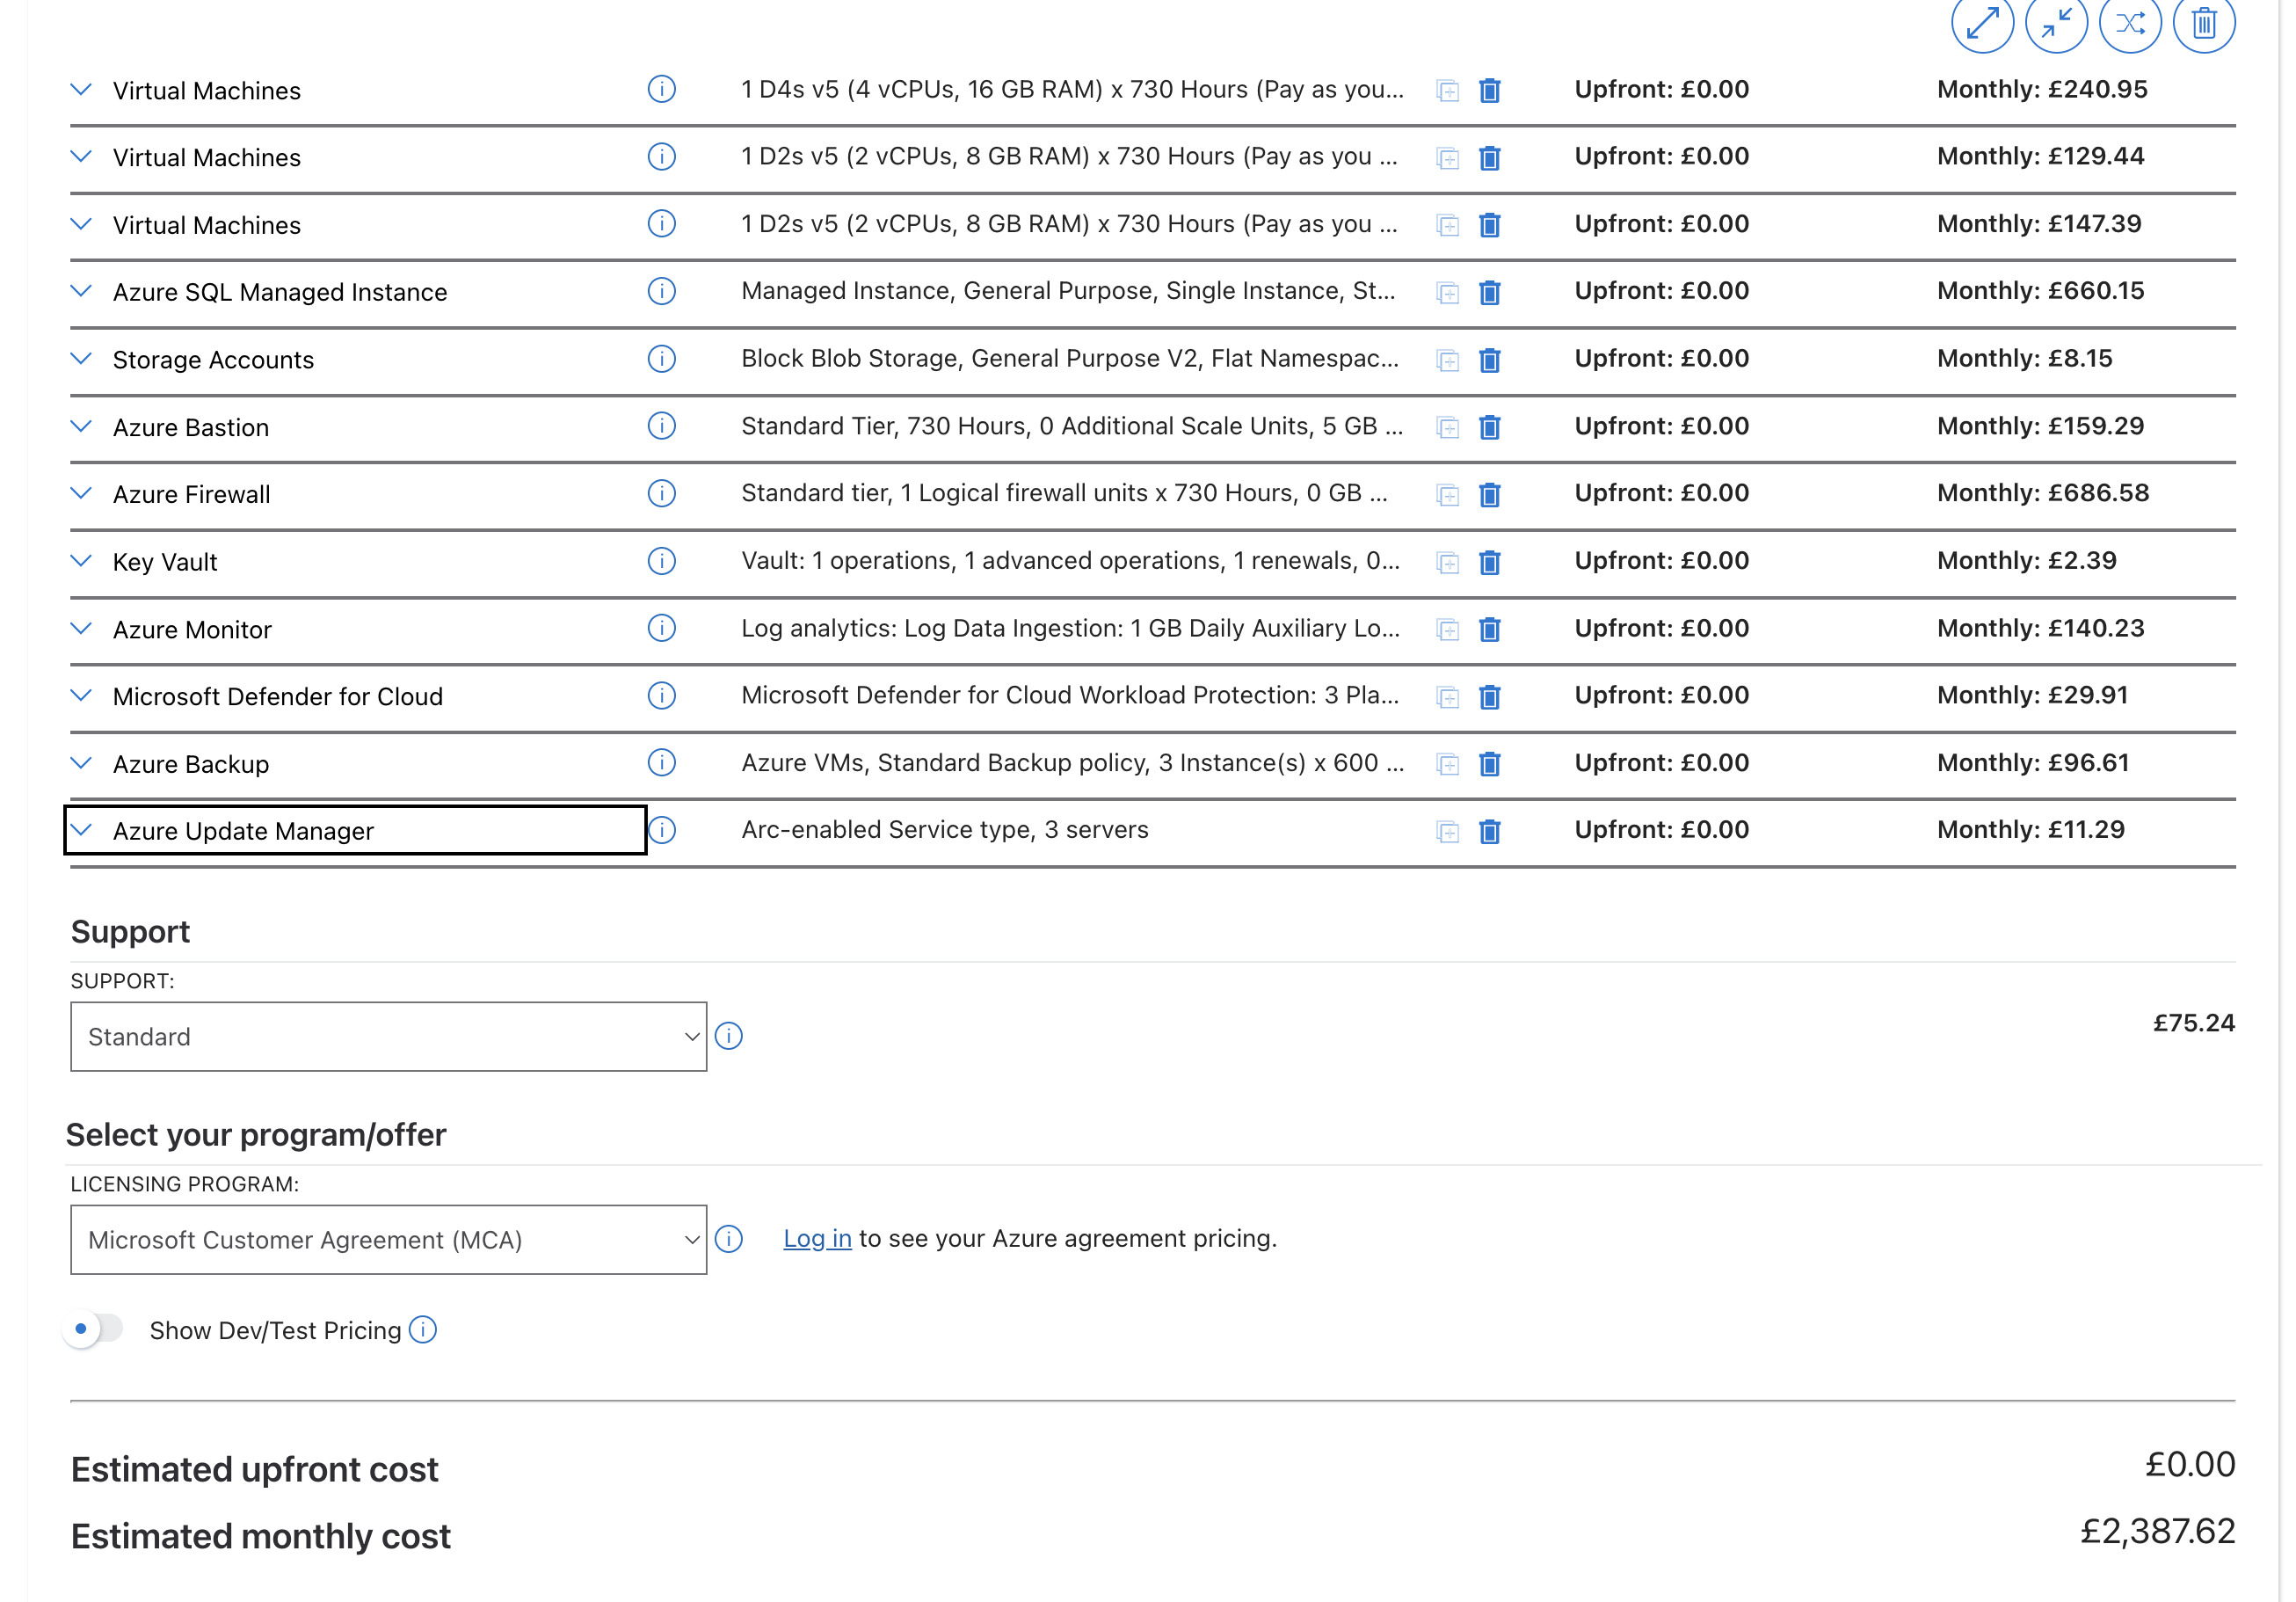This screenshot has height=1602, width=2296.
Task: Clone the Azure SQL Managed Instance row
Action: tap(1447, 293)
